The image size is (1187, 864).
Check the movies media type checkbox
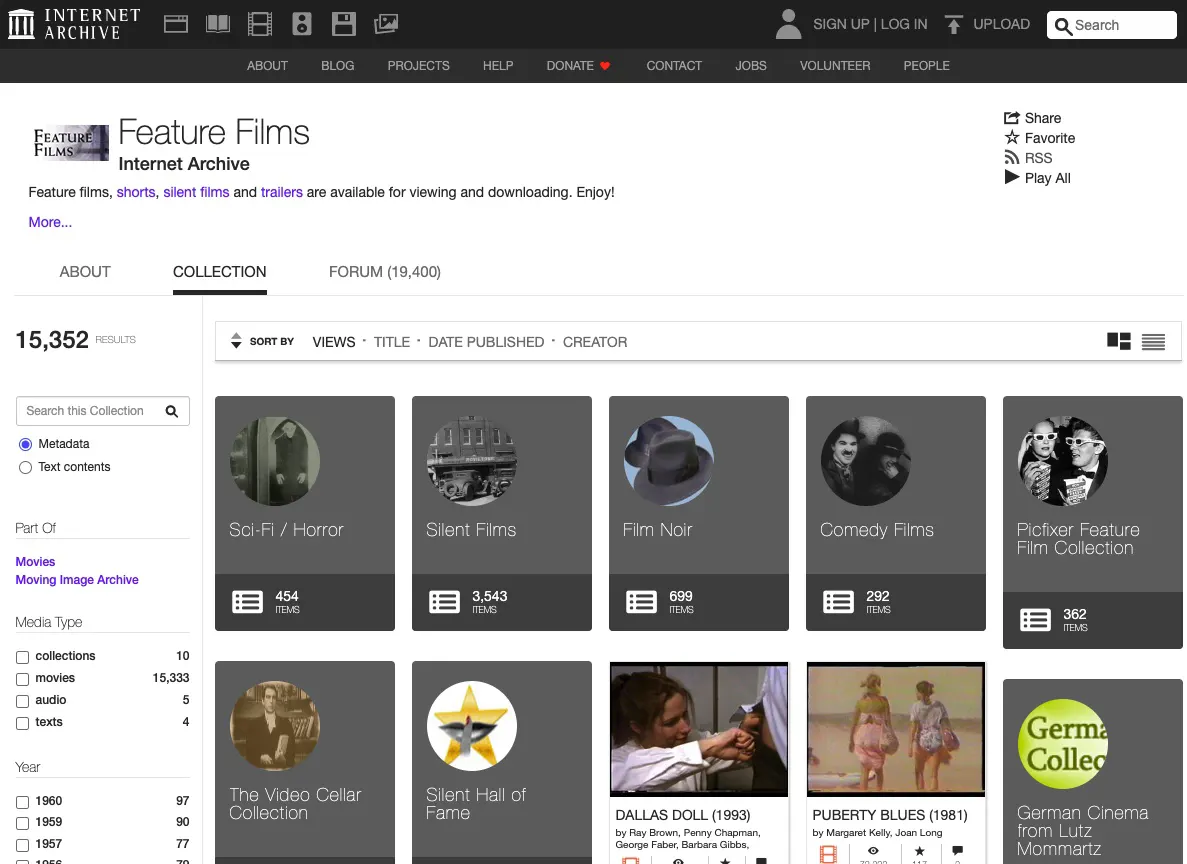coord(23,679)
